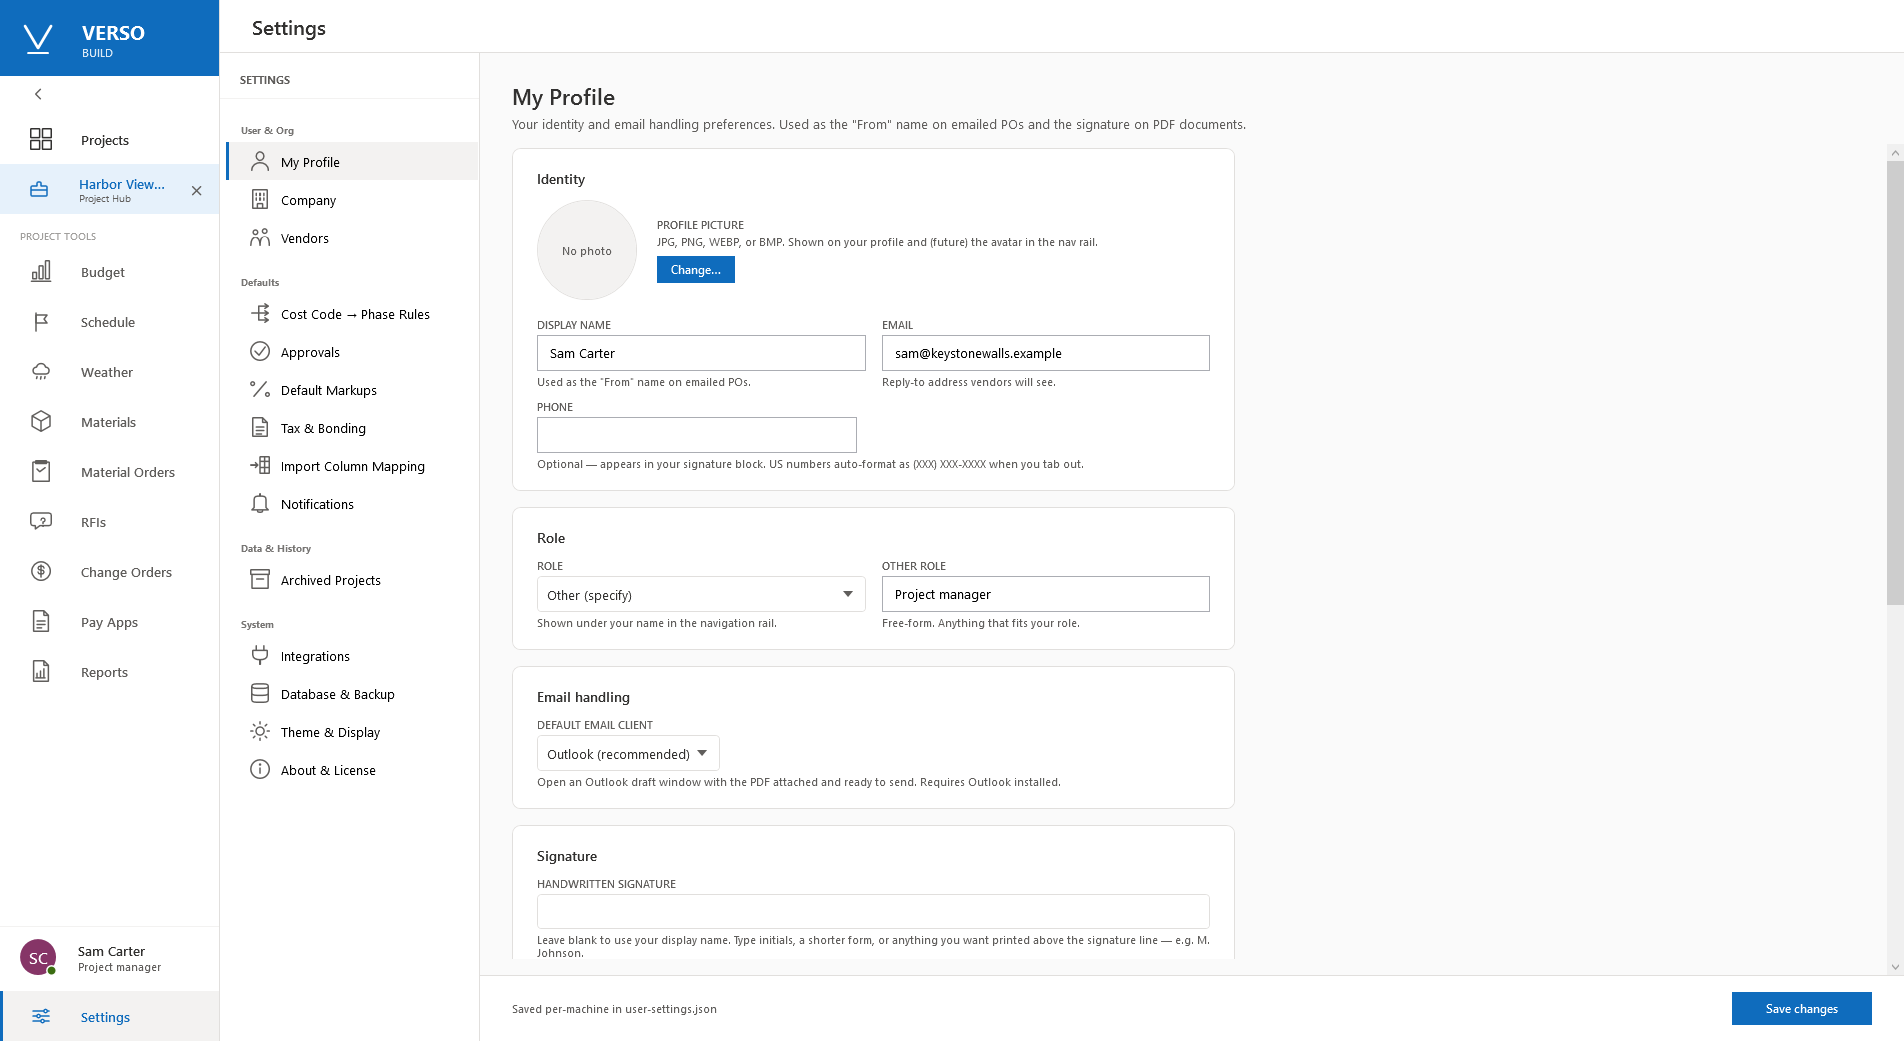This screenshot has width=1904, height=1041.
Task: Click the vertical scrollbar thumb
Action: click(x=1895, y=383)
